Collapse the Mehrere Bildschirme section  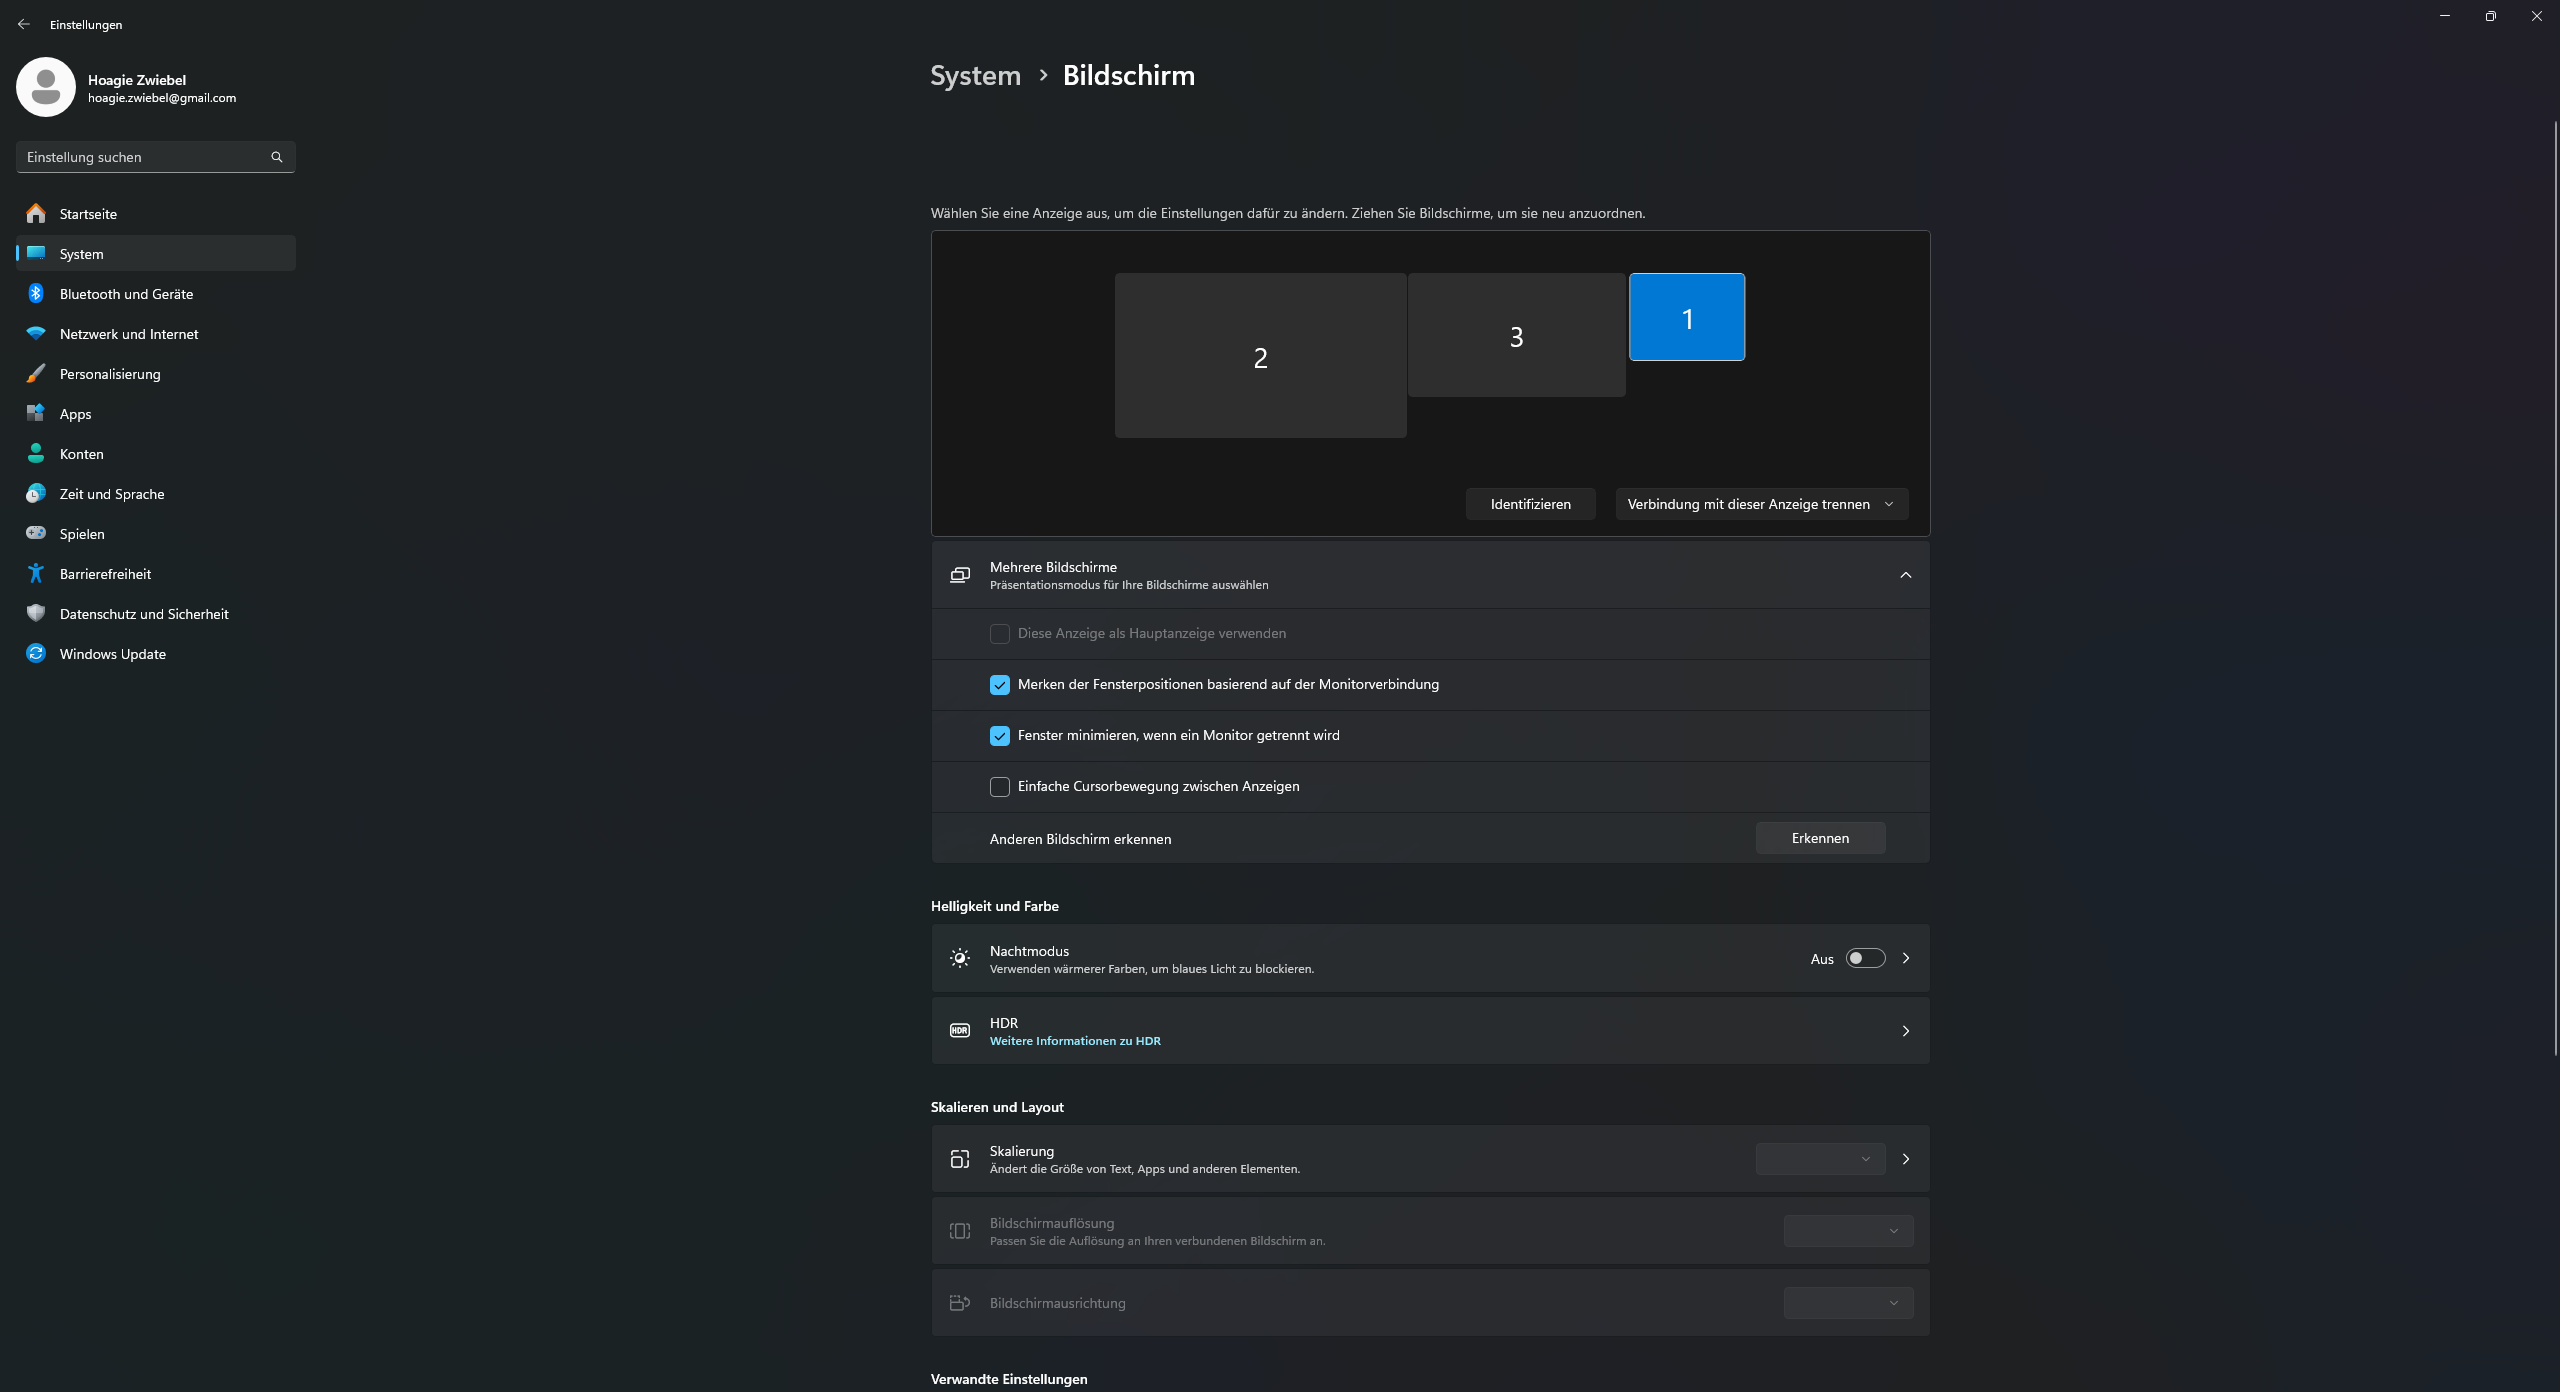tap(1905, 575)
